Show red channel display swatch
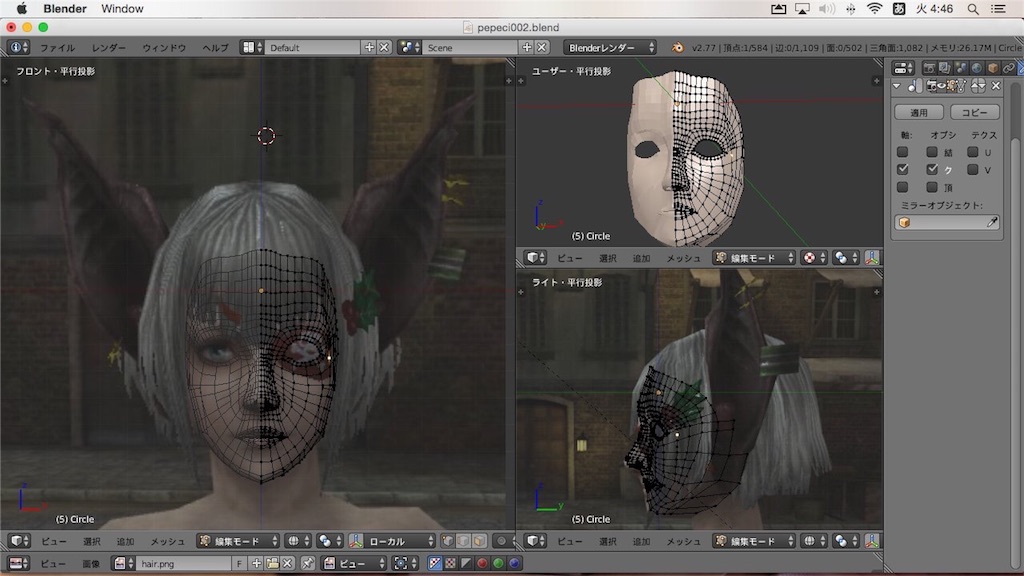 click(482, 563)
